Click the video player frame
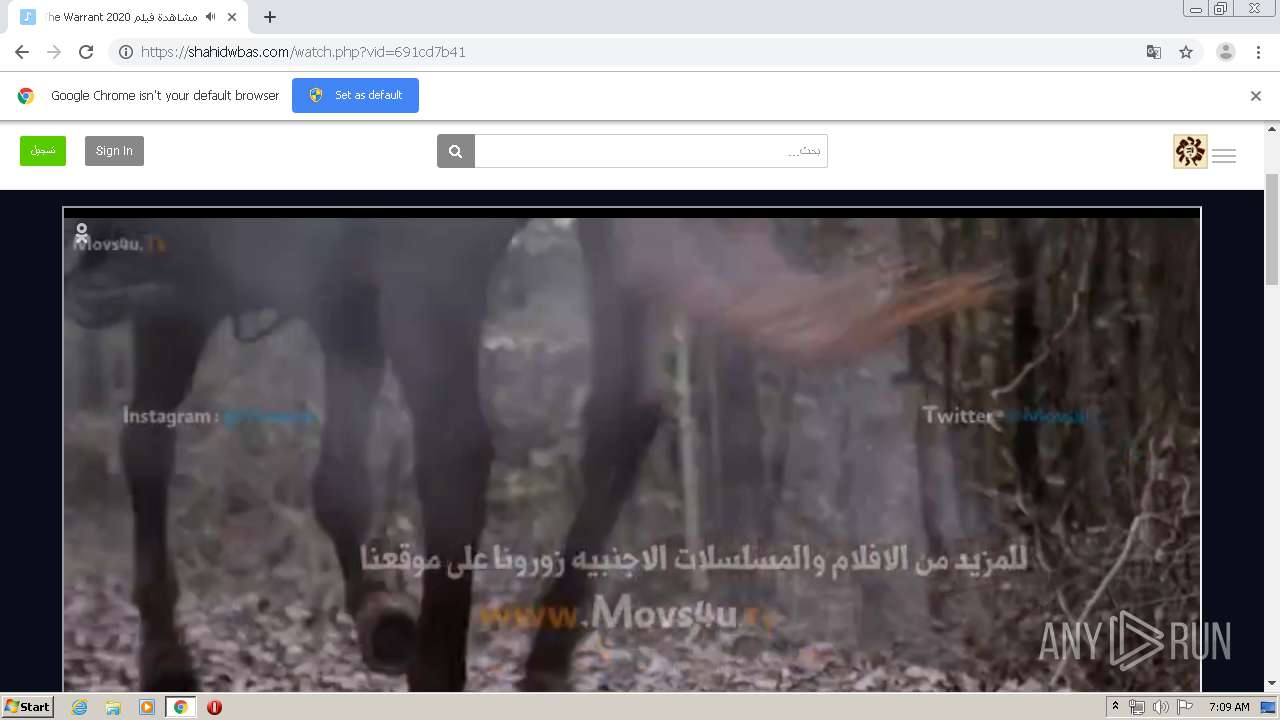Image resolution: width=1280 pixels, height=720 pixels. coord(632,450)
